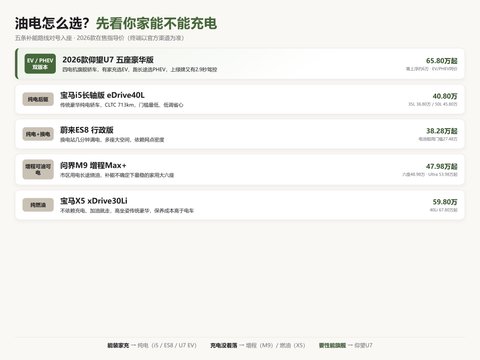Open the 2026款仰望U7 五座豪华版 card title
The width and height of the screenshot is (480, 360).
click(x=108, y=60)
